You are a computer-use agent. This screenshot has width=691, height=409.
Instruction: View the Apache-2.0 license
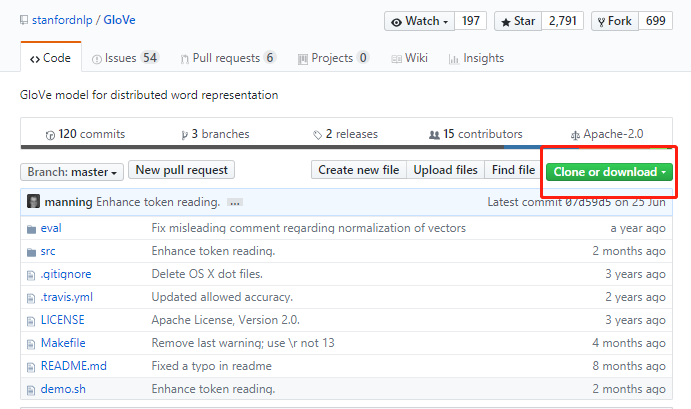point(607,134)
